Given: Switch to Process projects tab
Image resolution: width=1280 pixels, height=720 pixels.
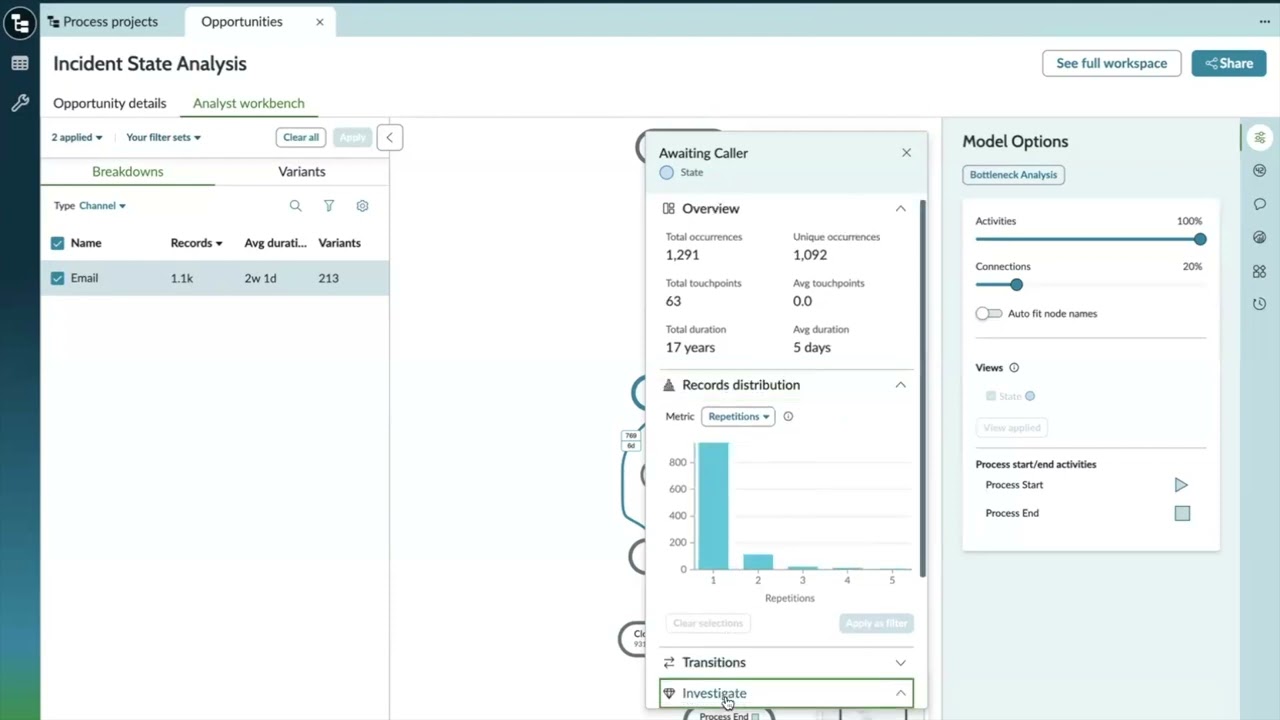Looking at the screenshot, I should point(103,22).
